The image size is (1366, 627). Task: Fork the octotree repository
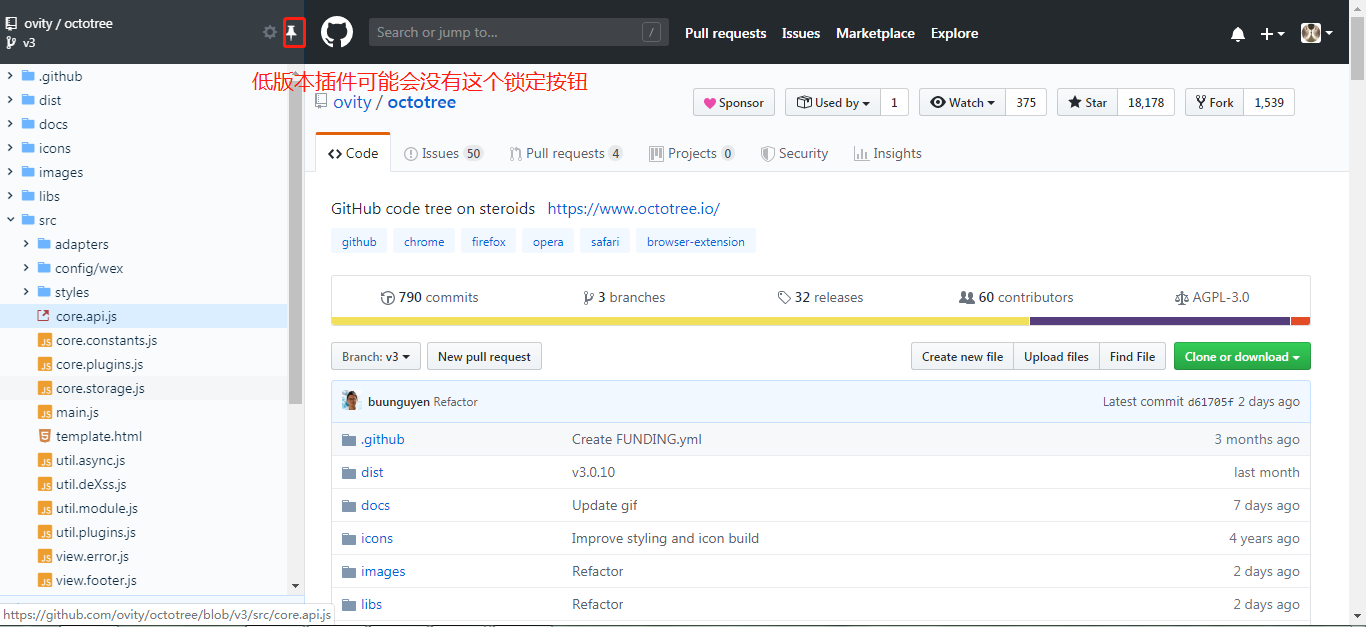pyautogui.click(x=1214, y=102)
